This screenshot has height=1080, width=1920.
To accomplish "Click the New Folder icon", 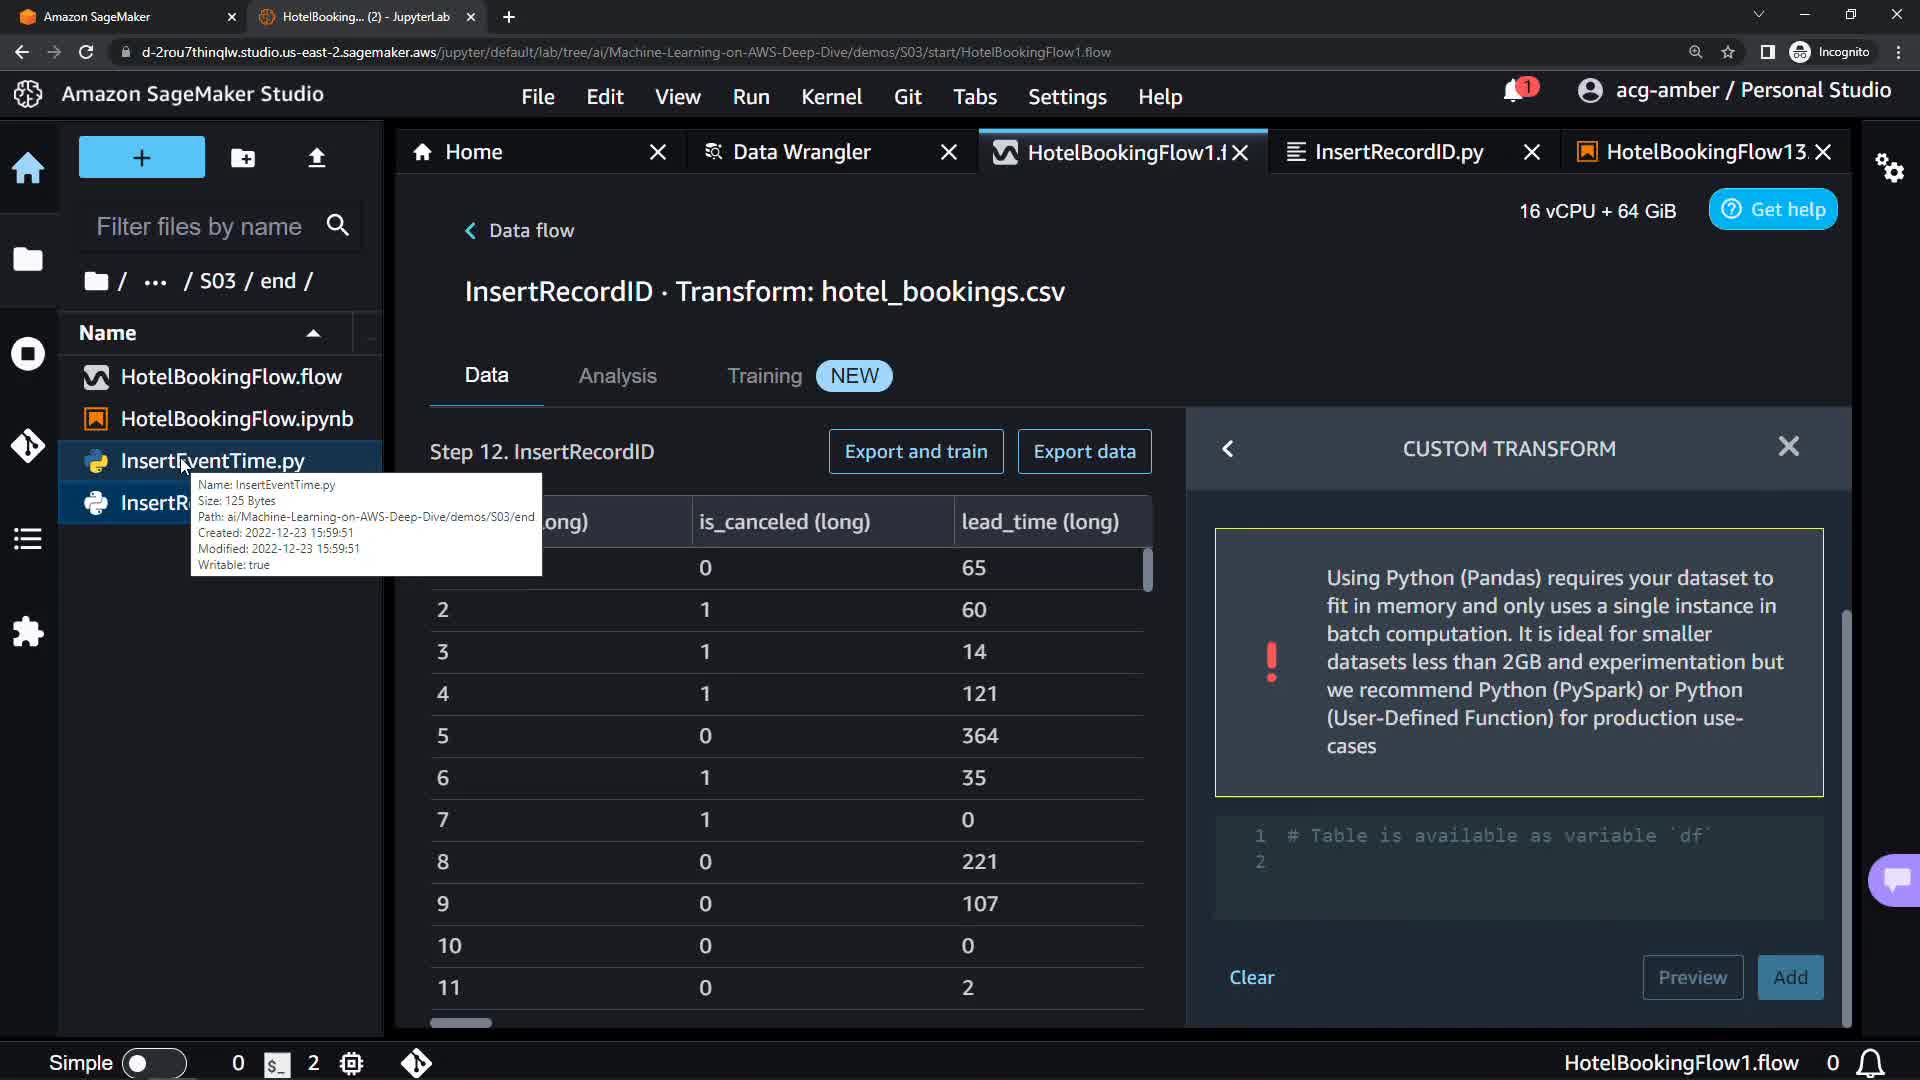I will pyautogui.click(x=243, y=158).
